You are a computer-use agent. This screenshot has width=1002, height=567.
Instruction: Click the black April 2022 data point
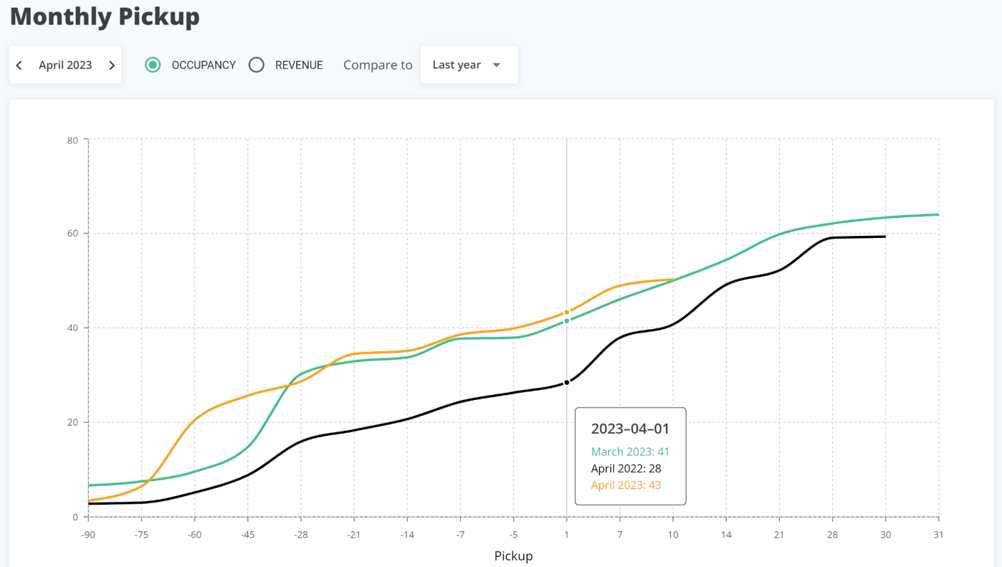(567, 382)
